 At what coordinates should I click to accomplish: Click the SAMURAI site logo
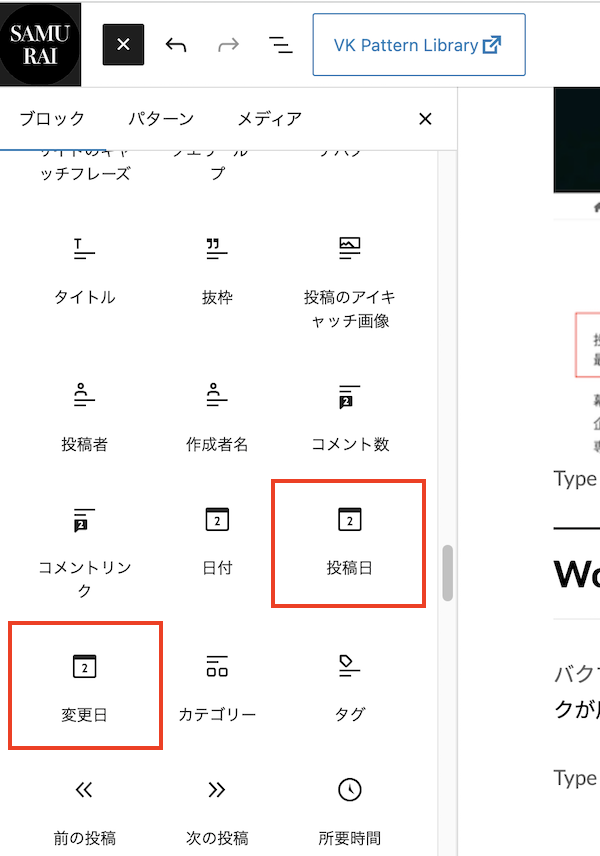coord(40,44)
